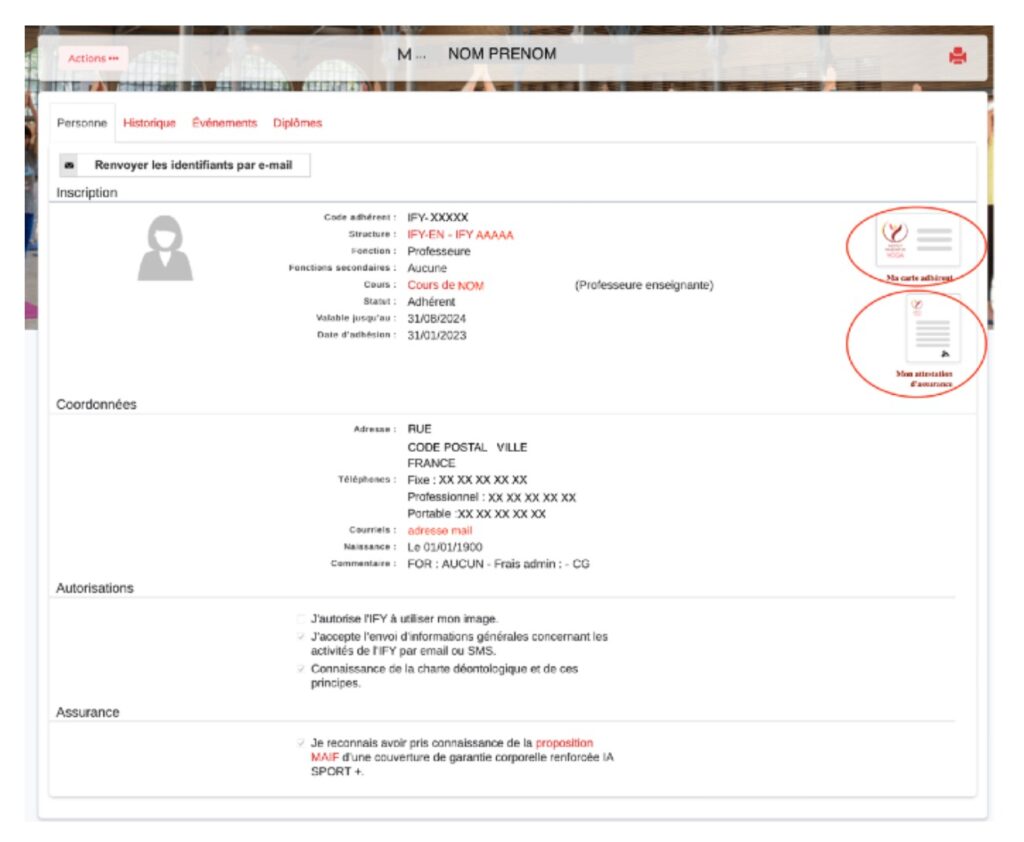Toggle the charte déontologique acknowledgement checkbox

(301, 668)
